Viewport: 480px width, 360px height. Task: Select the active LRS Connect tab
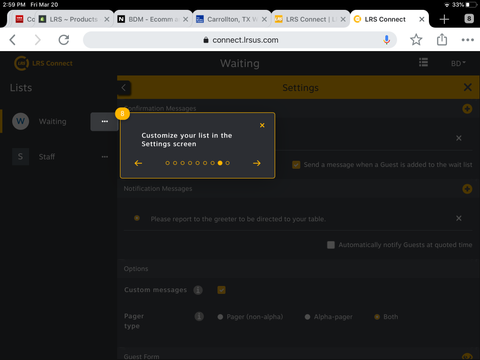385,19
